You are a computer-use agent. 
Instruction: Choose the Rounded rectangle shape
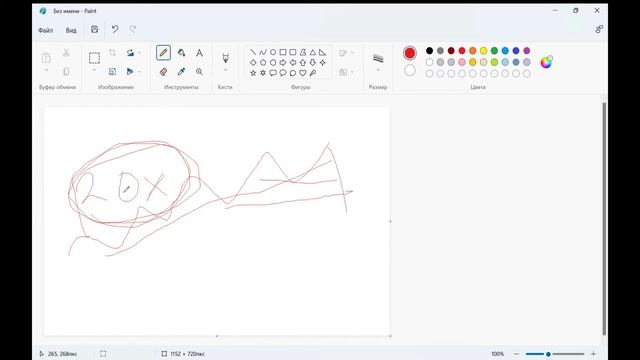pos(293,52)
